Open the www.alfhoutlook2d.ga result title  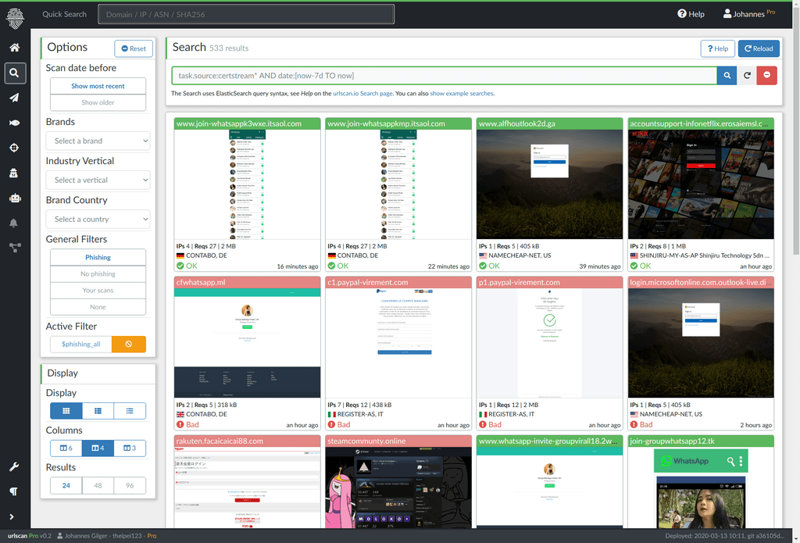tap(517, 124)
